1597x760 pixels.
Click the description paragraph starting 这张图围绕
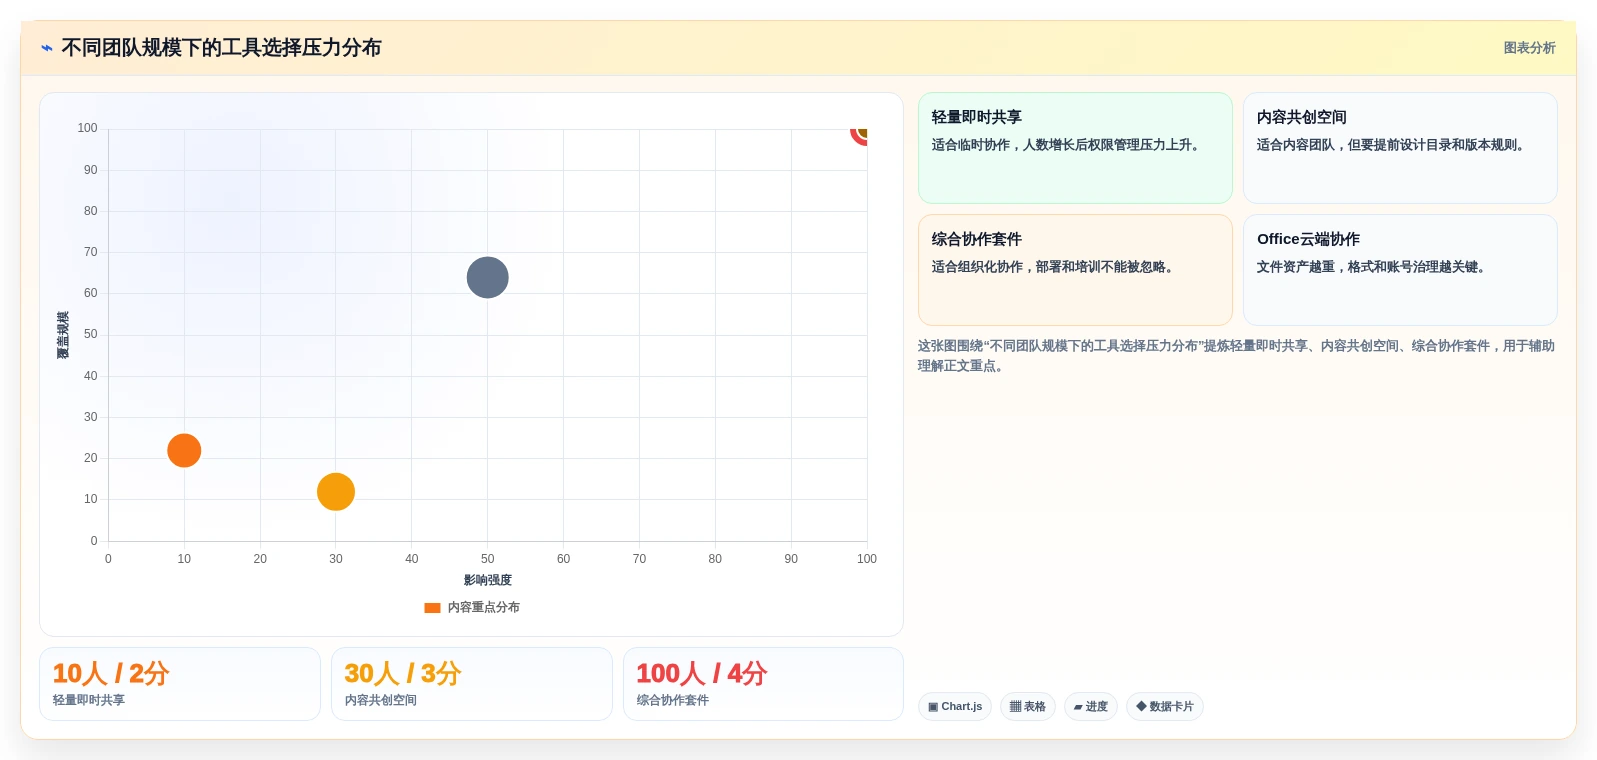(x=1237, y=356)
